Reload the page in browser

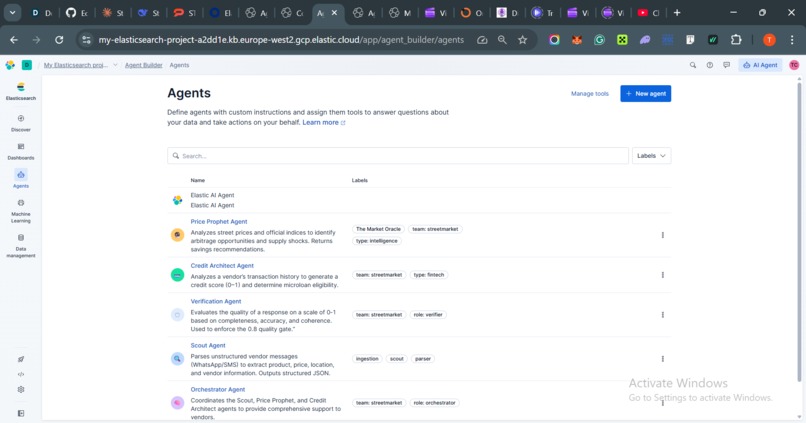point(59,40)
